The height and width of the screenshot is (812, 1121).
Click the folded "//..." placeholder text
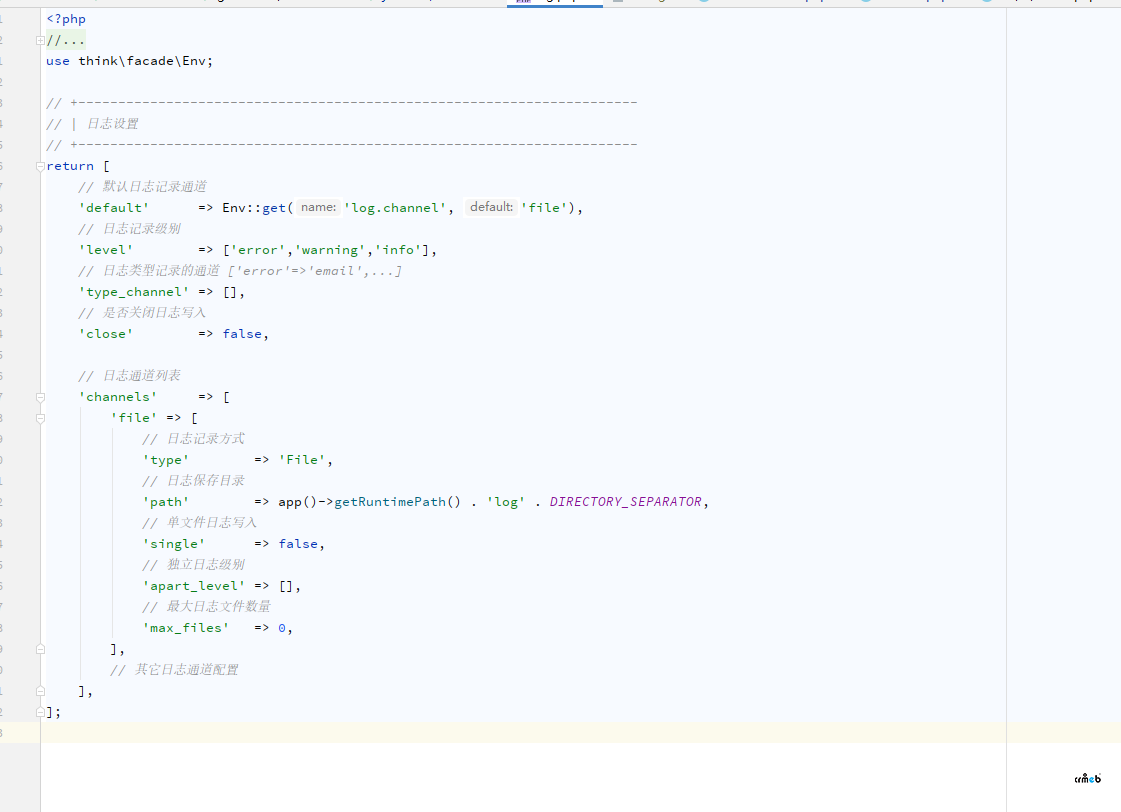66,40
